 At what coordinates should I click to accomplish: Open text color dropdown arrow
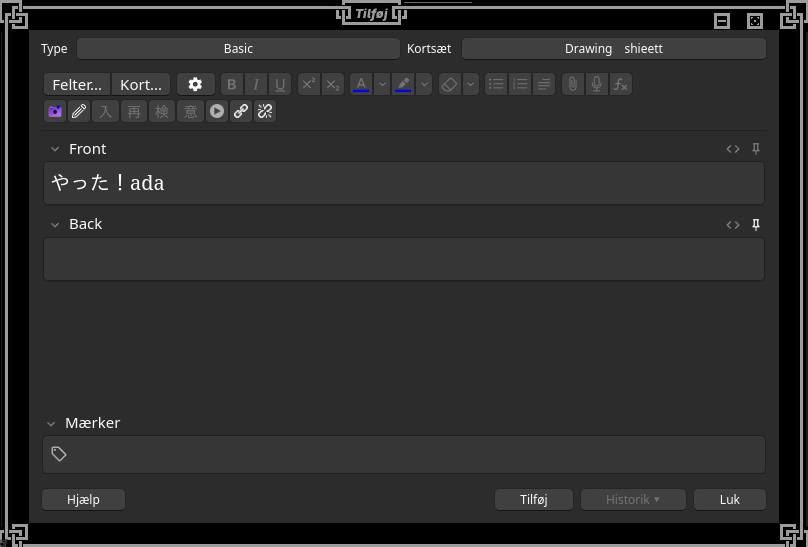(382, 84)
